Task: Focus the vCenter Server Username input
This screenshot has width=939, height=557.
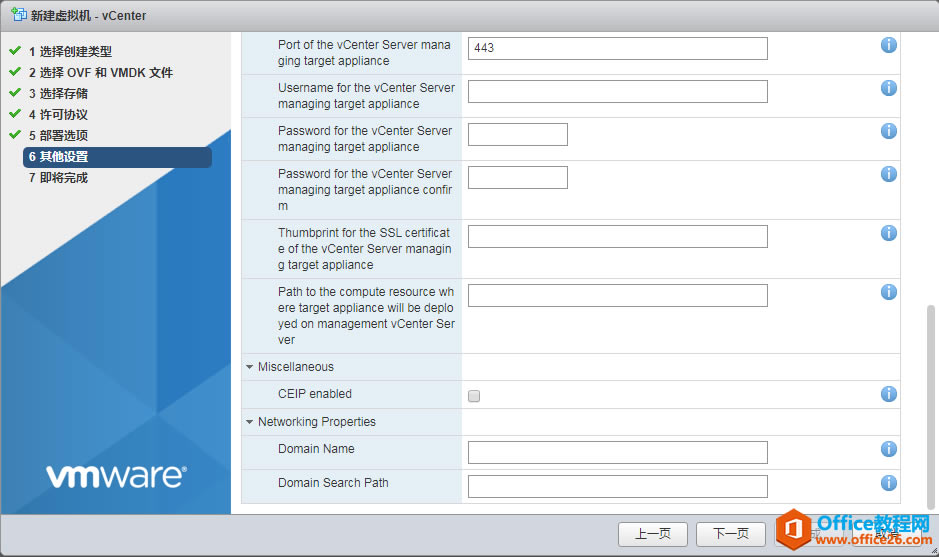Action: (617, 92)
